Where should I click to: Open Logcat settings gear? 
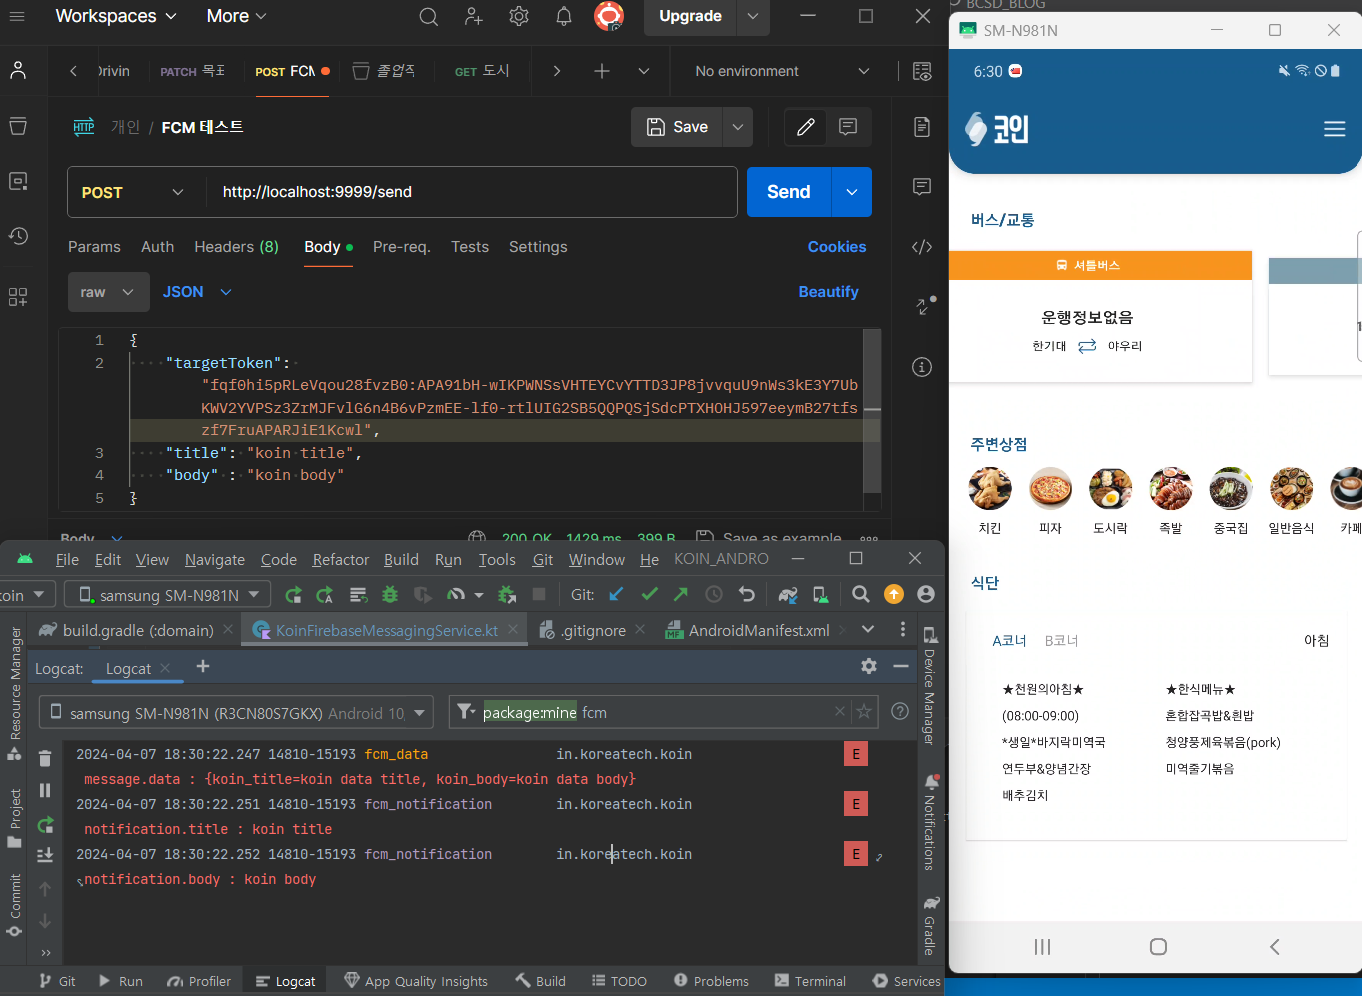tap(869, 666)
